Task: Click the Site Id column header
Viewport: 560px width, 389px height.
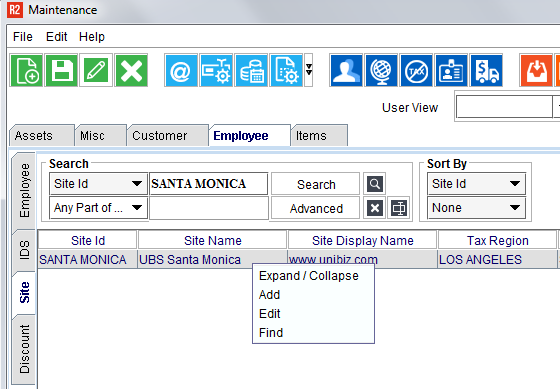Action: tap(88, 240)
